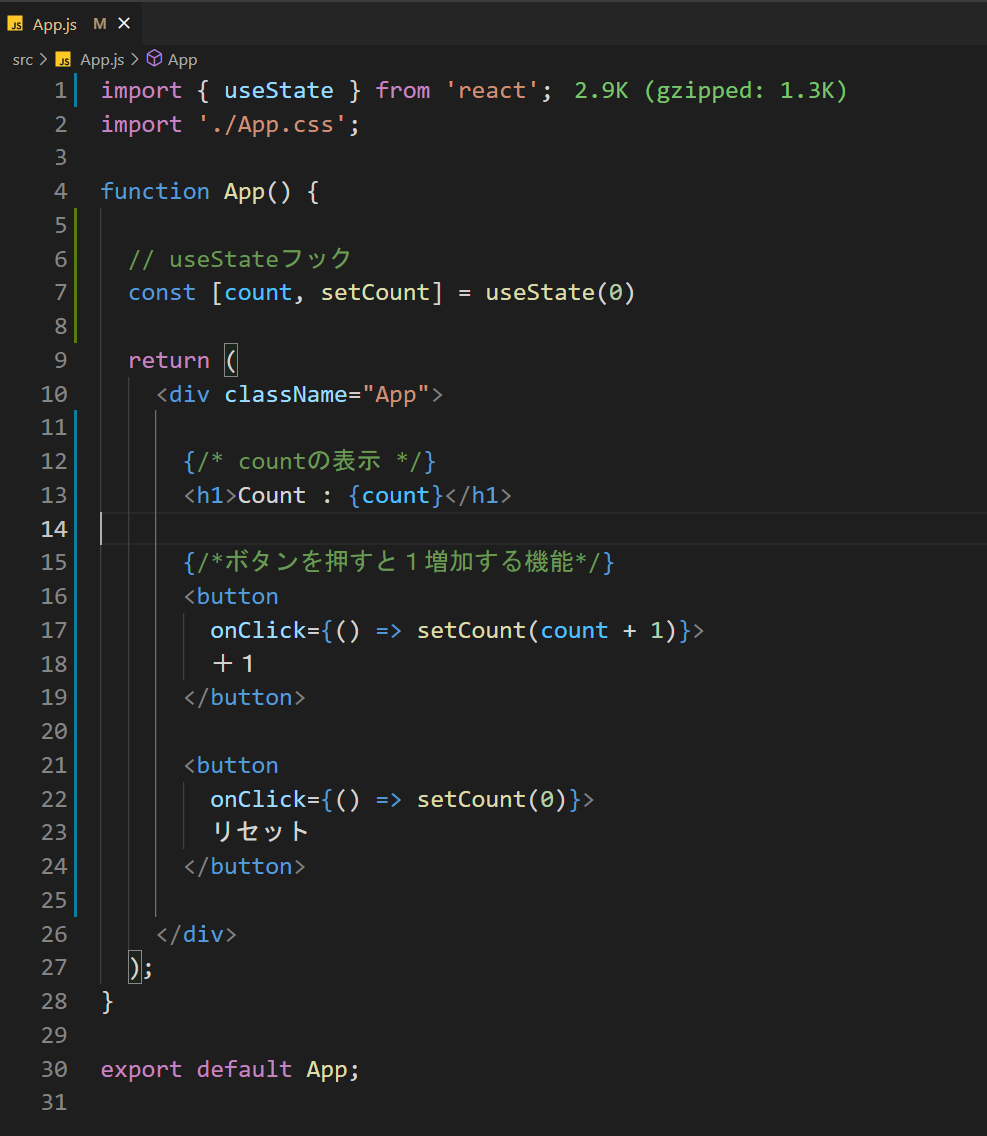Image resolution: width=987 pixels, height=1136 pixels.
Task: Click '{count}' inside the h1 tag
Action: coord(396,496)
